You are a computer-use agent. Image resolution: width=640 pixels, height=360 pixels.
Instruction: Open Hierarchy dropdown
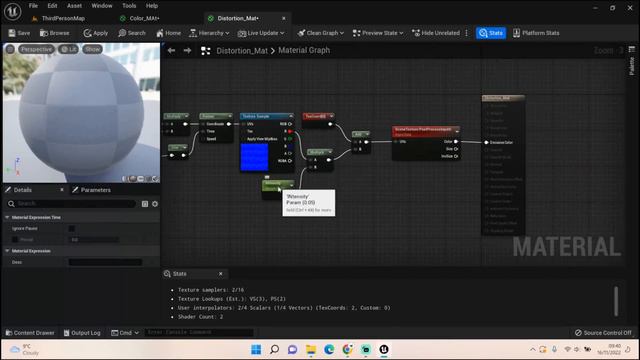(x=209, y=33)
